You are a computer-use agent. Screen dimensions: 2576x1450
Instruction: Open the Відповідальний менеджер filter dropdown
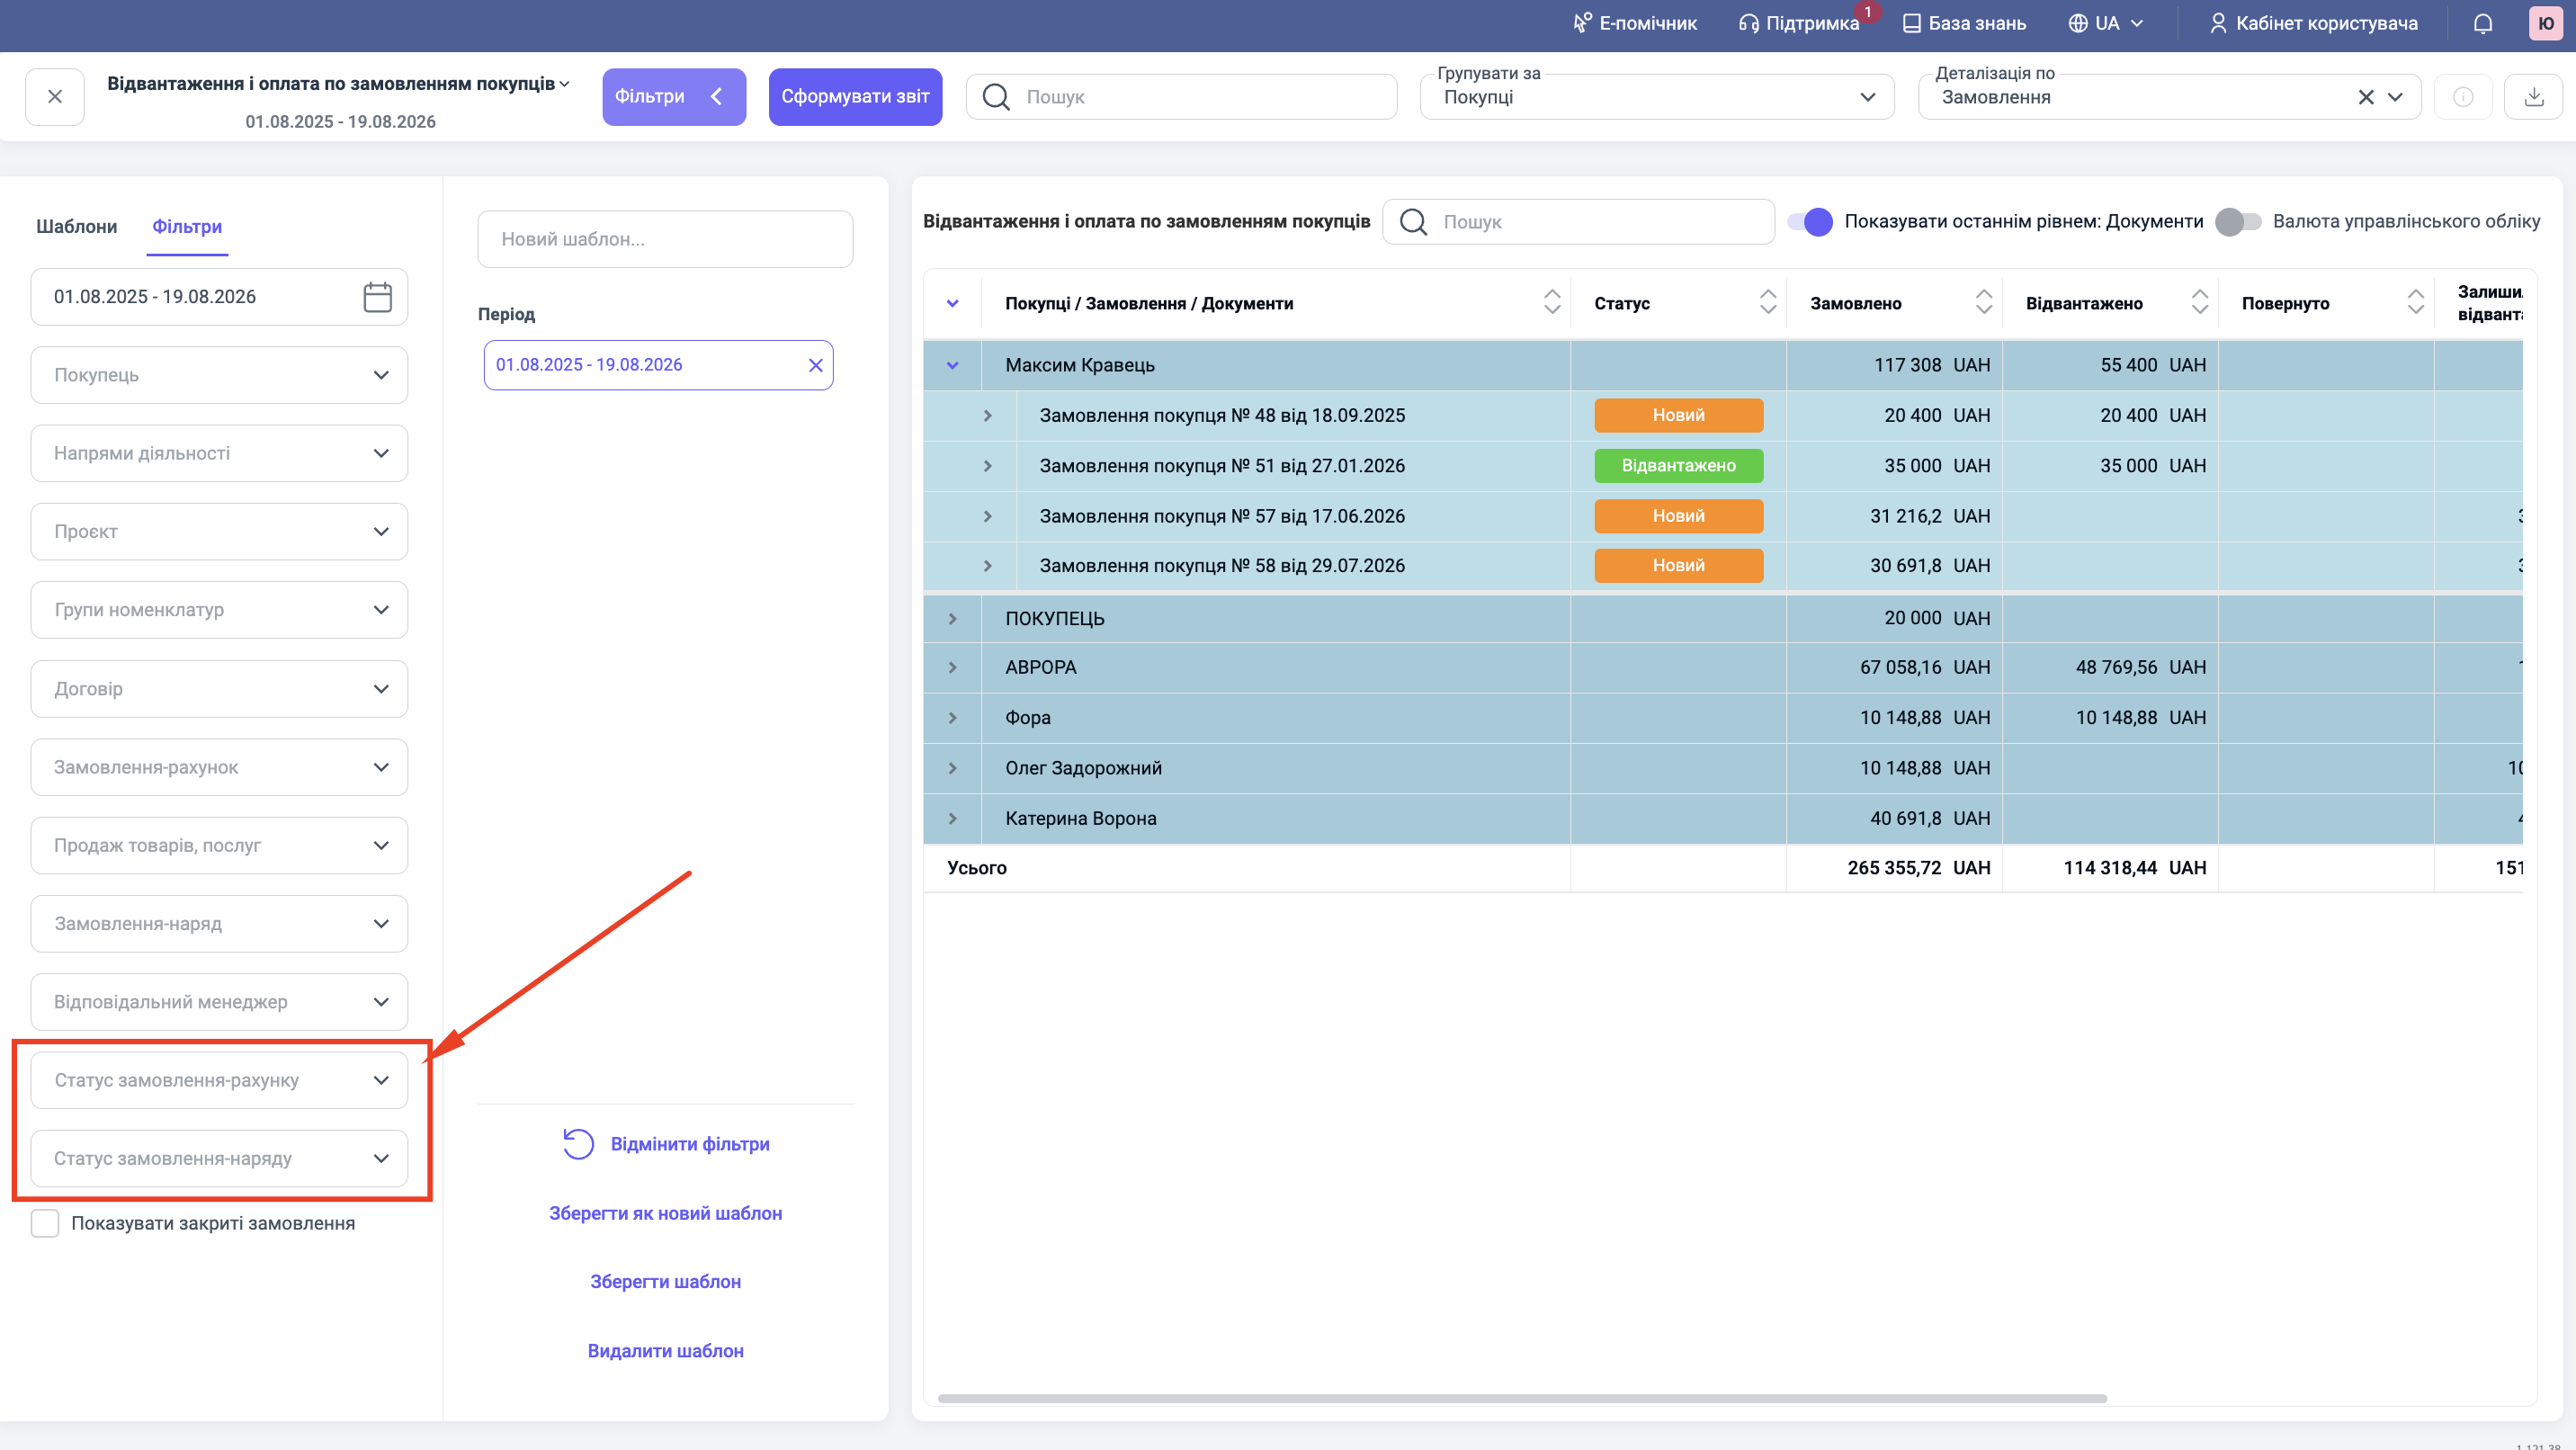point(219,1002)
